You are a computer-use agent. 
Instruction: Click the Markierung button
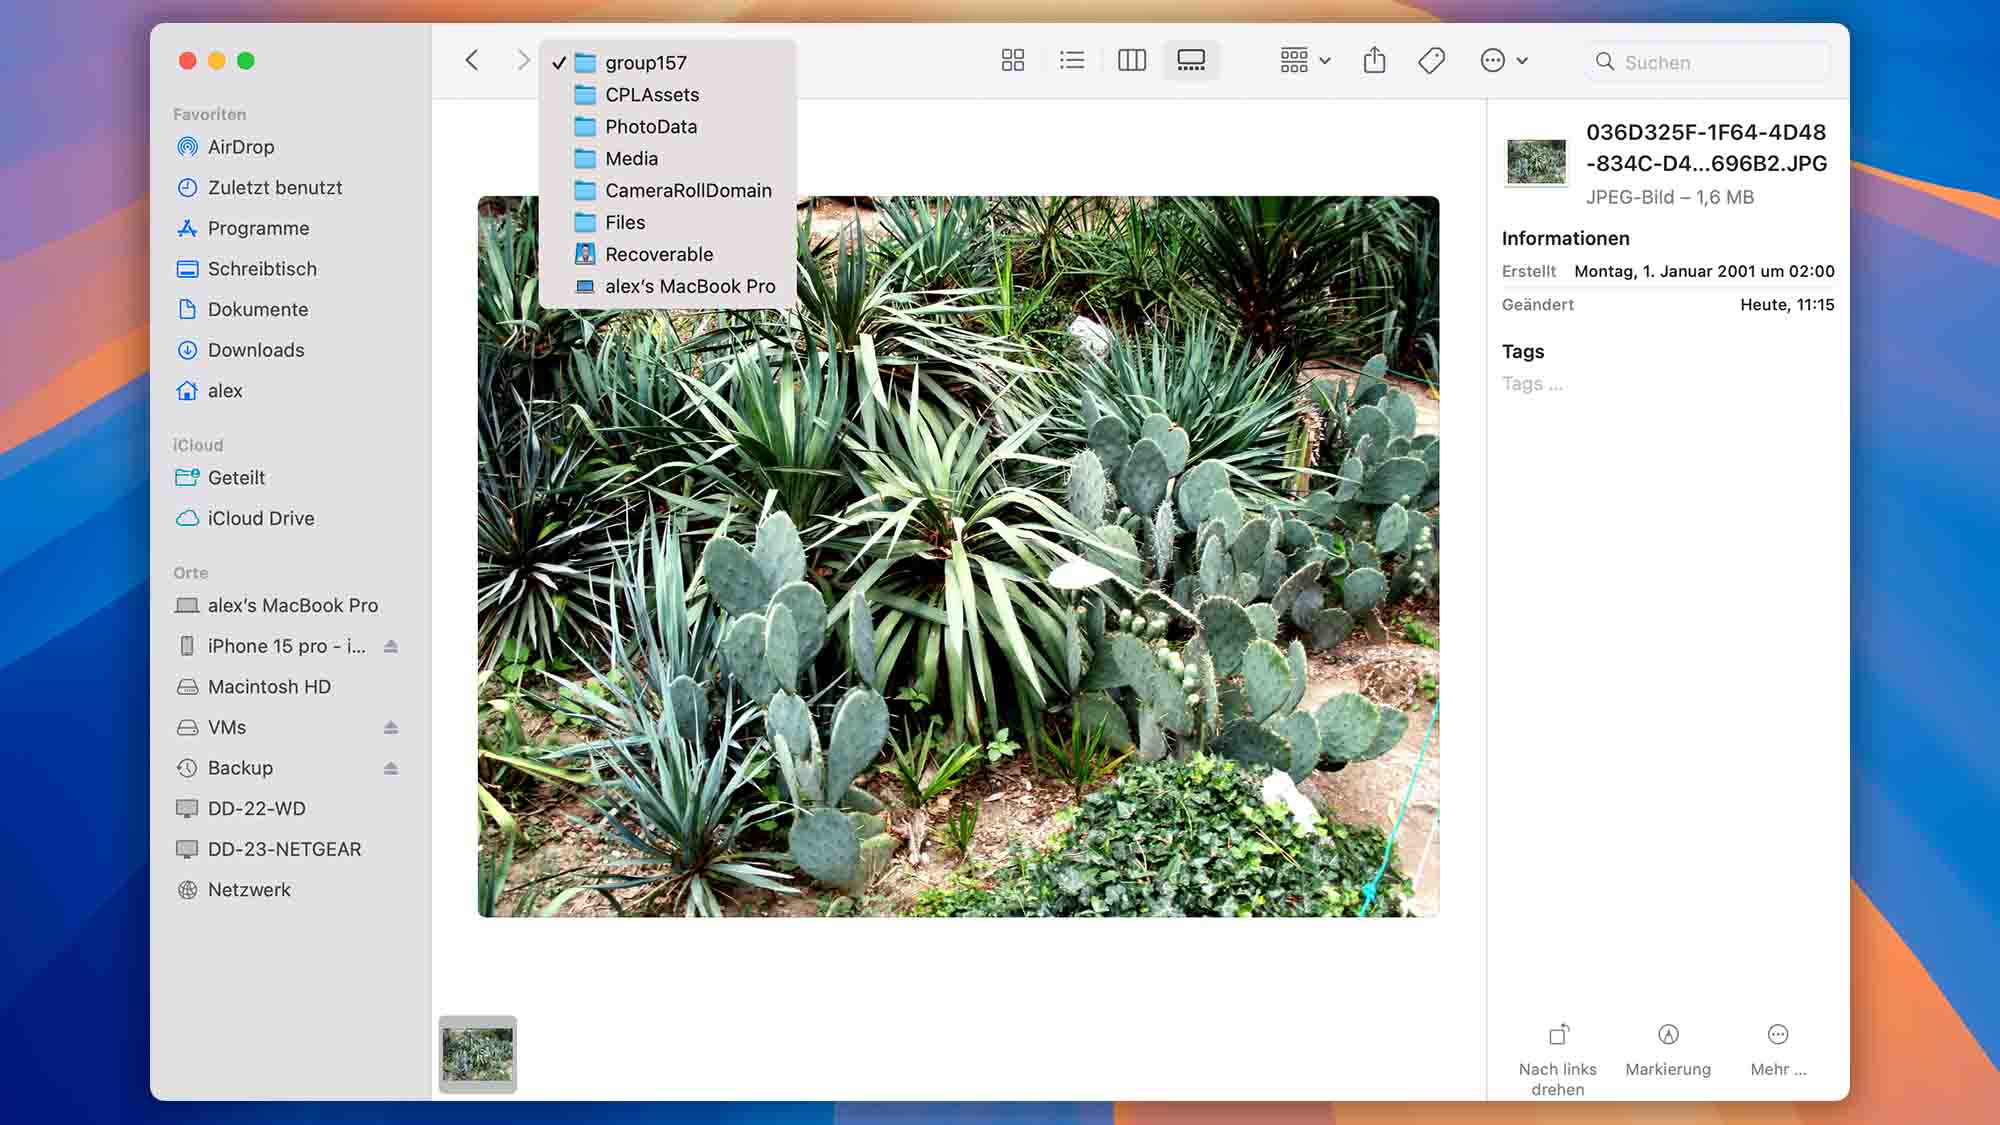point(1668,1050)
